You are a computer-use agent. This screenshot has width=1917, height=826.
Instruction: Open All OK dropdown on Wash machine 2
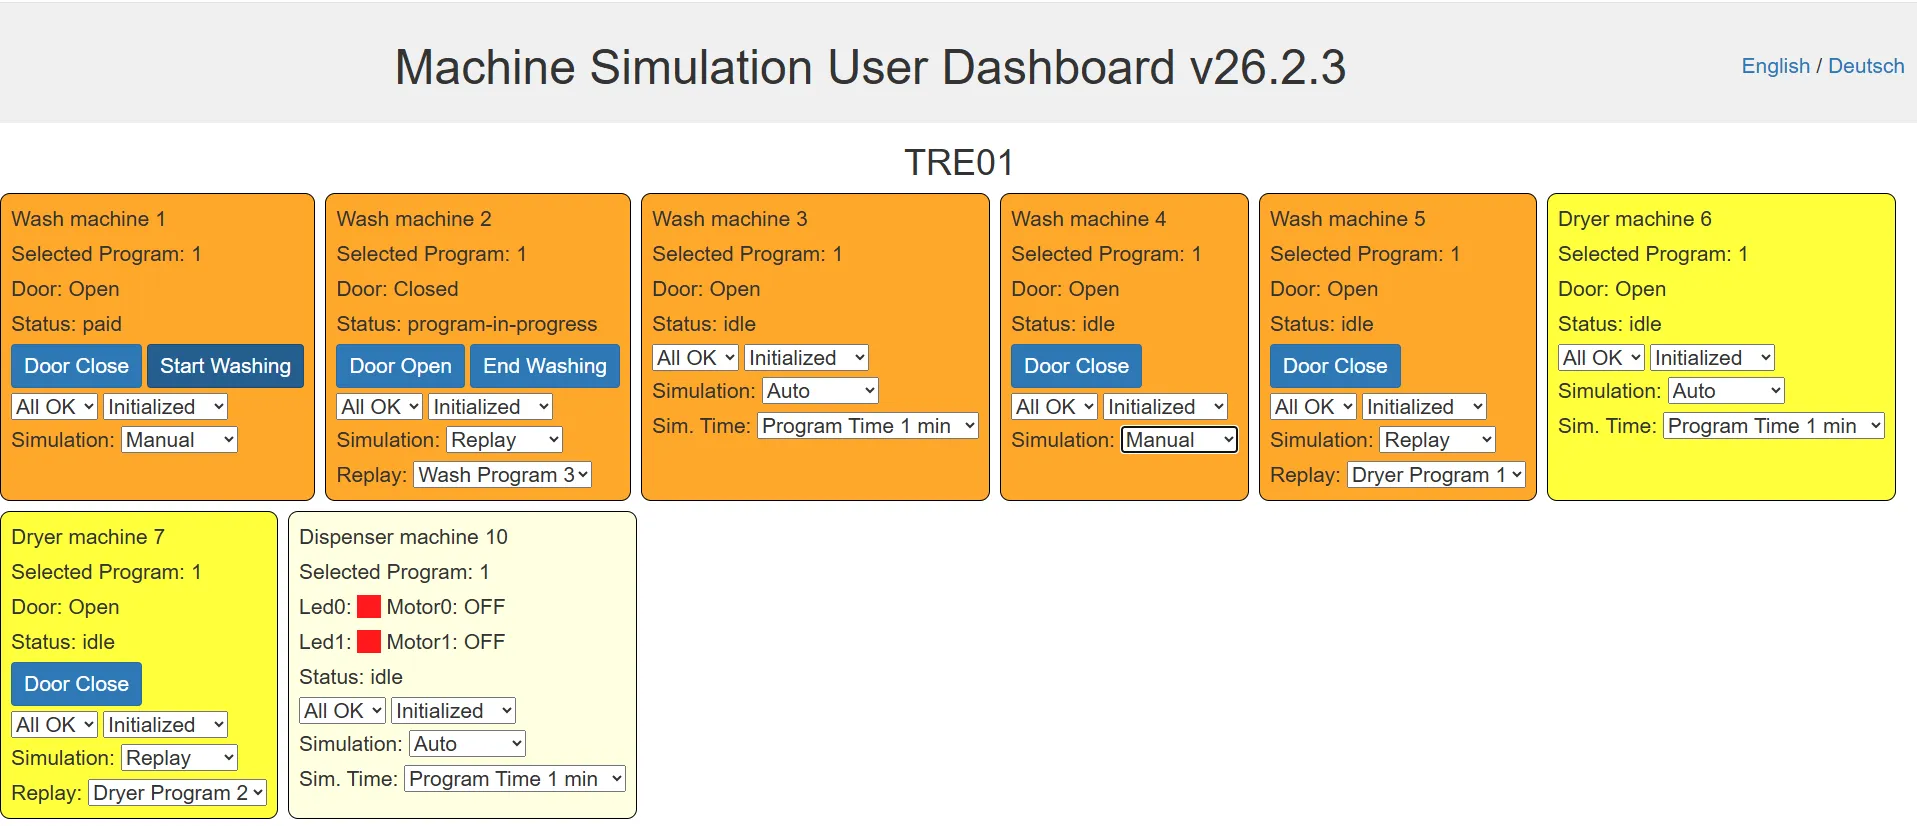(380, 407)
